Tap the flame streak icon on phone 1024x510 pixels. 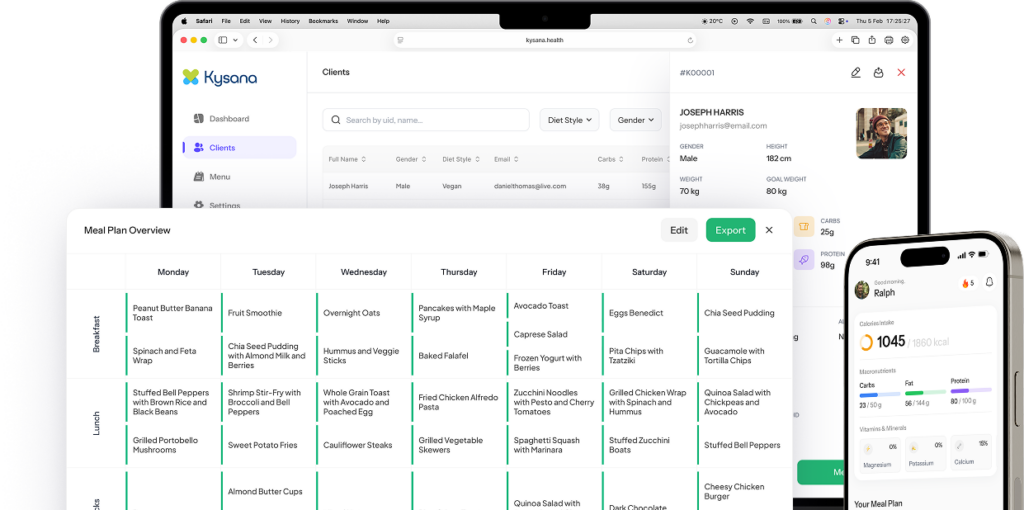[x=964, y=283]
